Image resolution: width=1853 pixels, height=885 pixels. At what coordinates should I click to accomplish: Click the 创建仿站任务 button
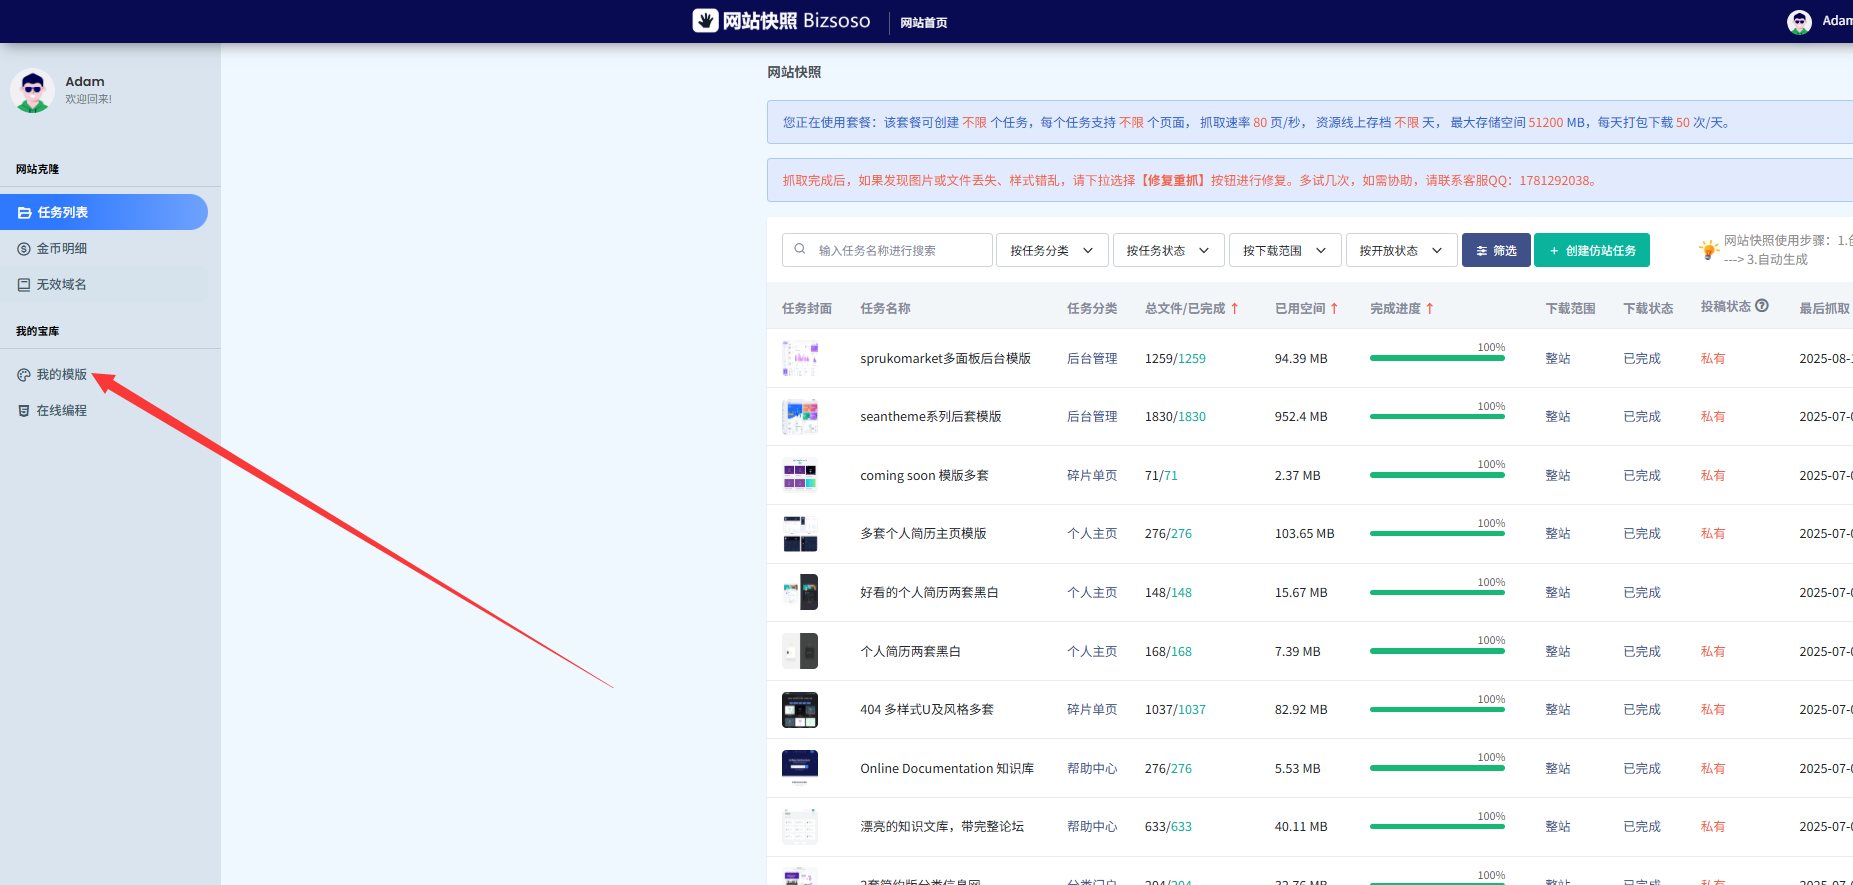[x=1591, y=250]
